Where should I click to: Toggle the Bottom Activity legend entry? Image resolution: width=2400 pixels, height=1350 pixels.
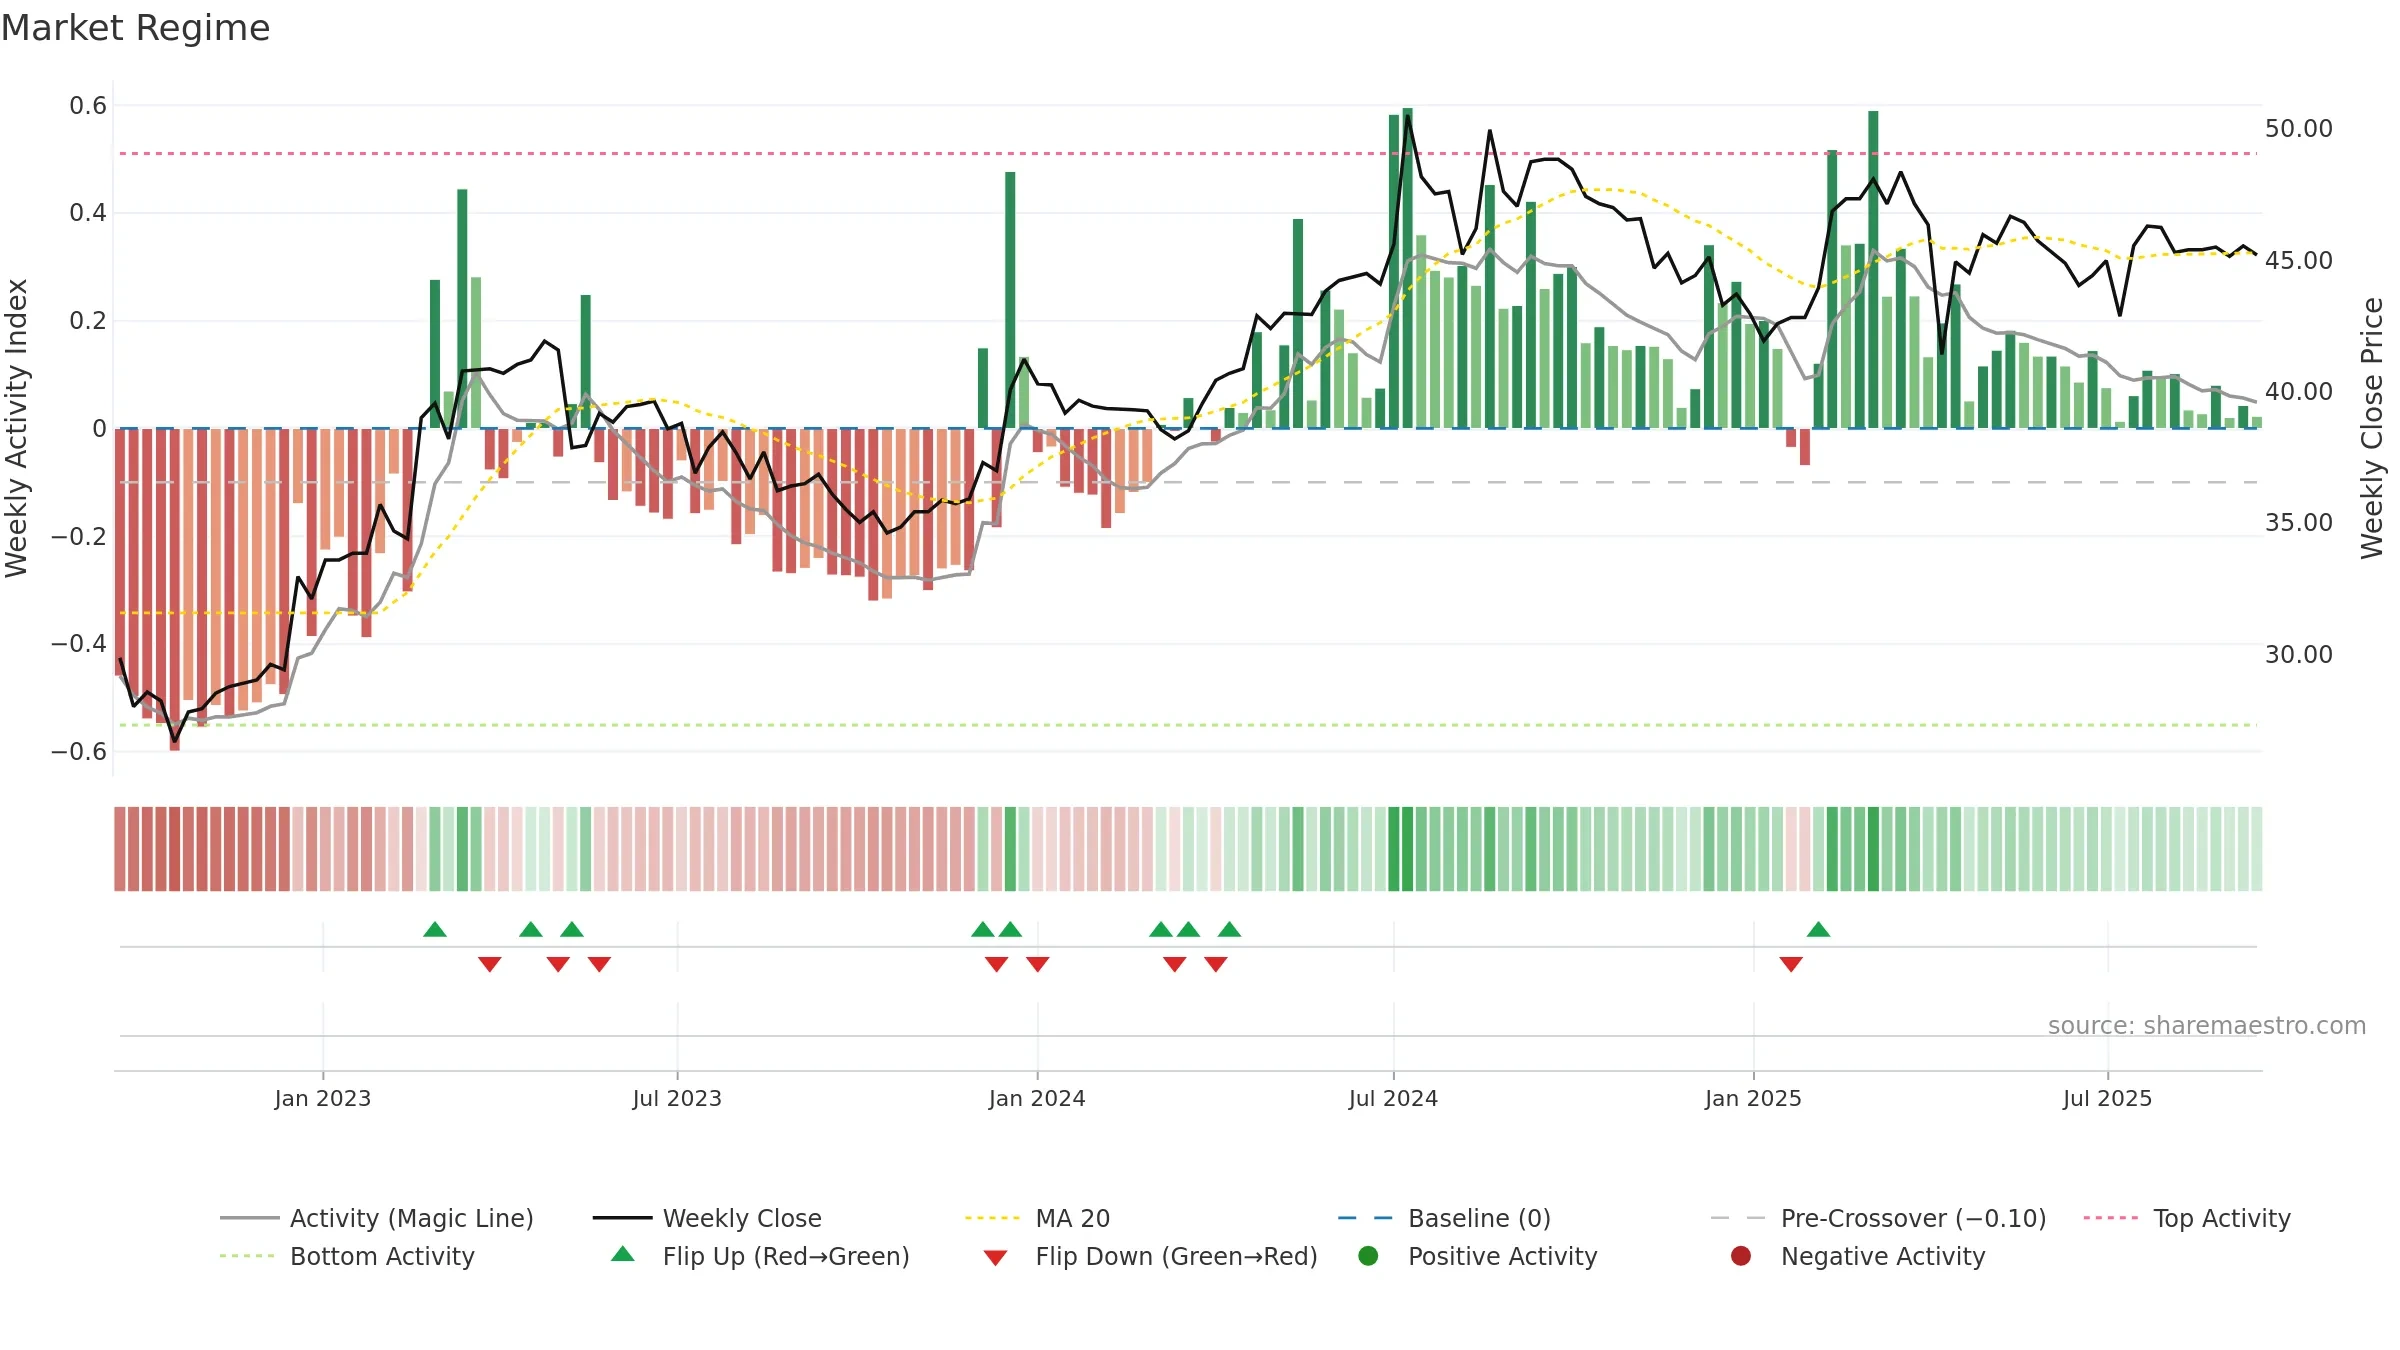347,1256
